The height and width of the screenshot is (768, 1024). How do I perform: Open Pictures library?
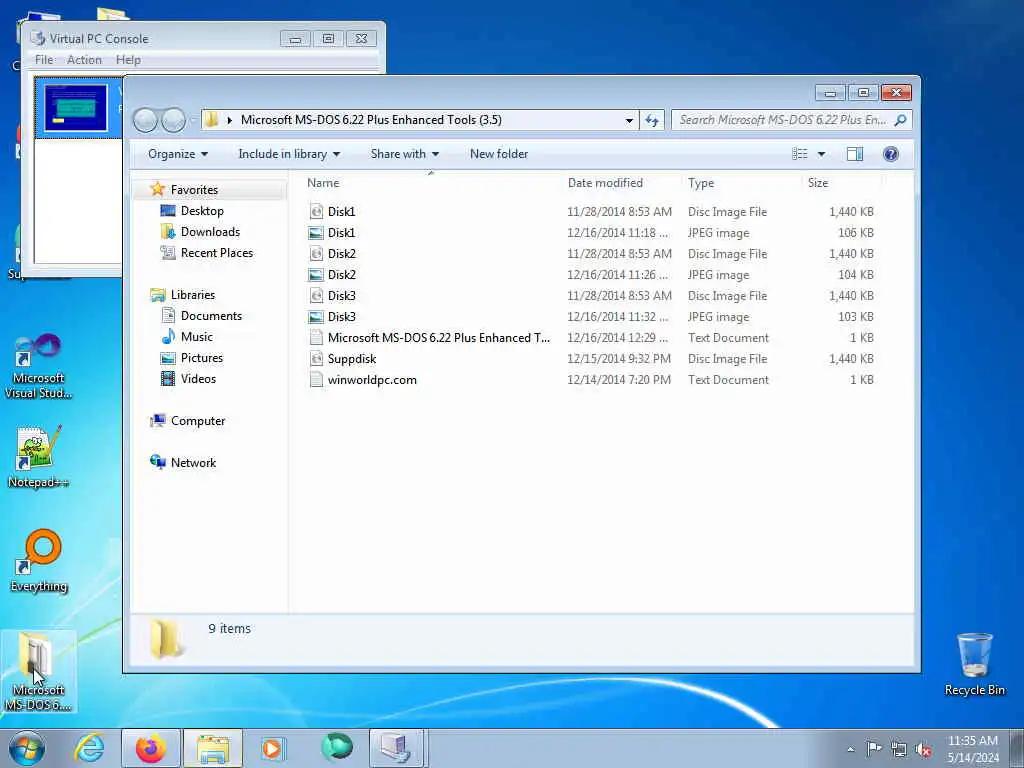[201, 358]
